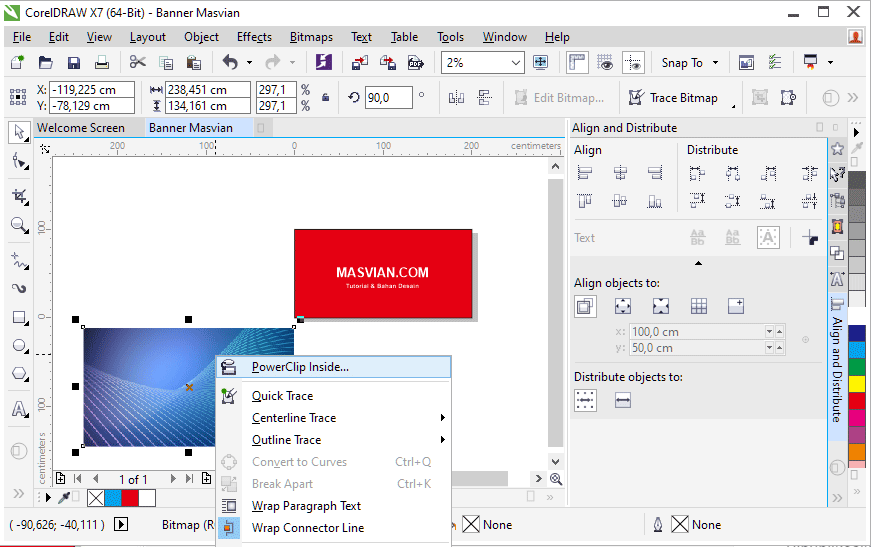Toggle the lock ratio padlock
Viewport: 871px width, 547px height.
[326, 98]
